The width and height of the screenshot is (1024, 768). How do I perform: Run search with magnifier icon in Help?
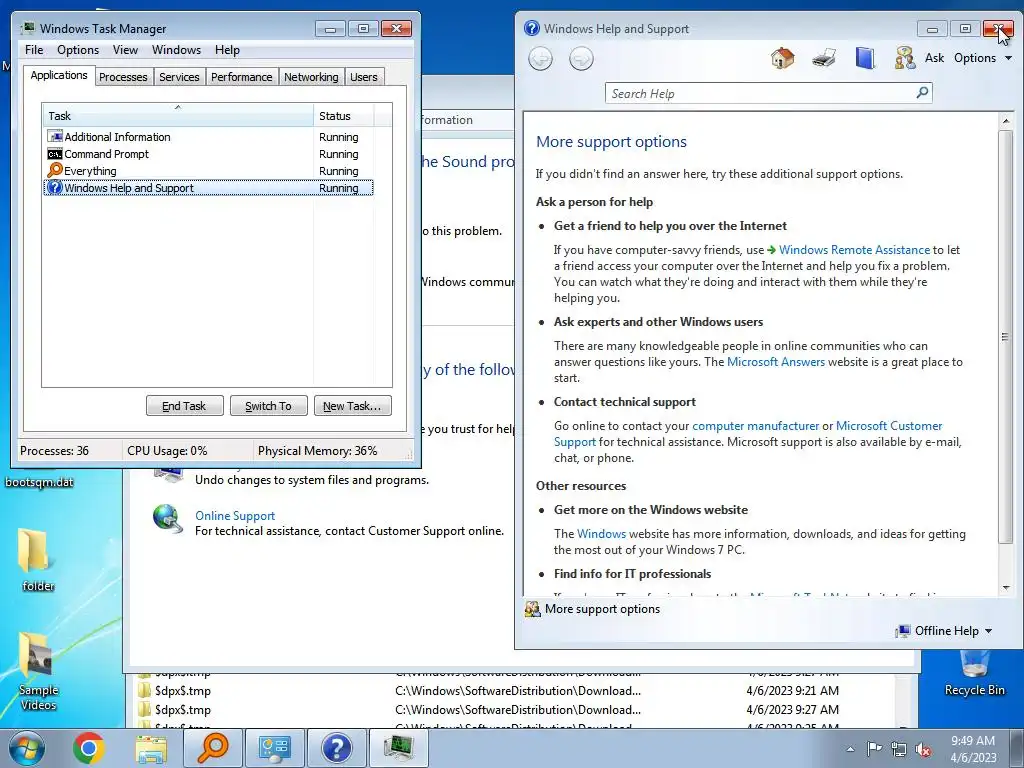point(922,93)
